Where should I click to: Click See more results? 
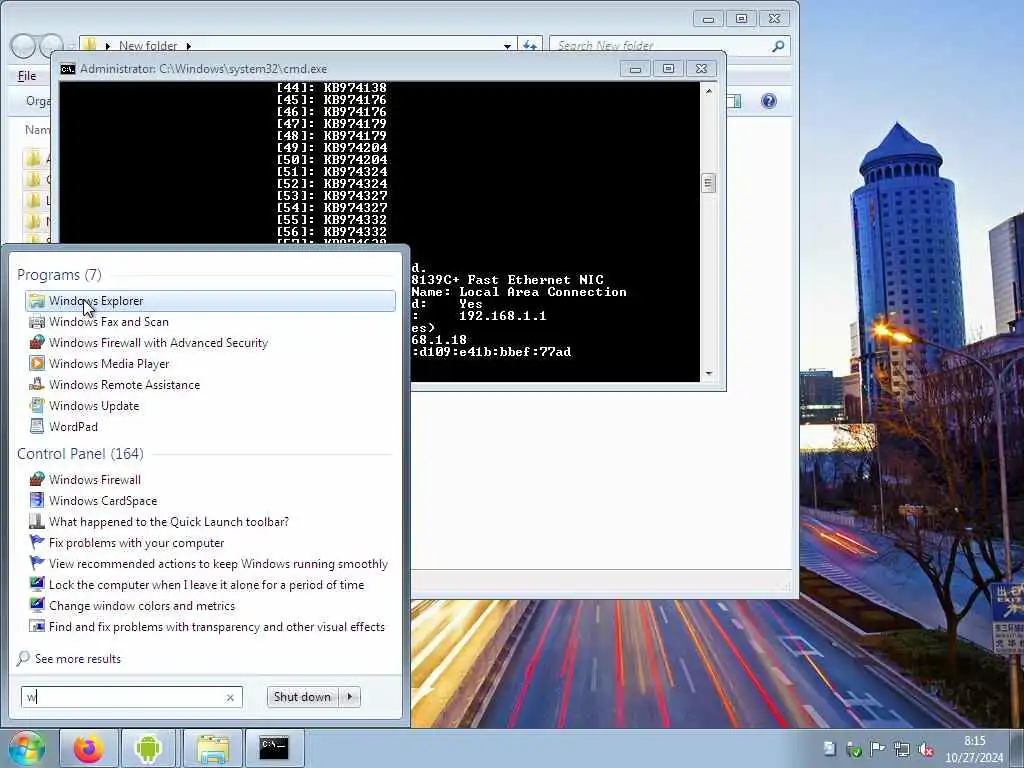click(69, 659)
